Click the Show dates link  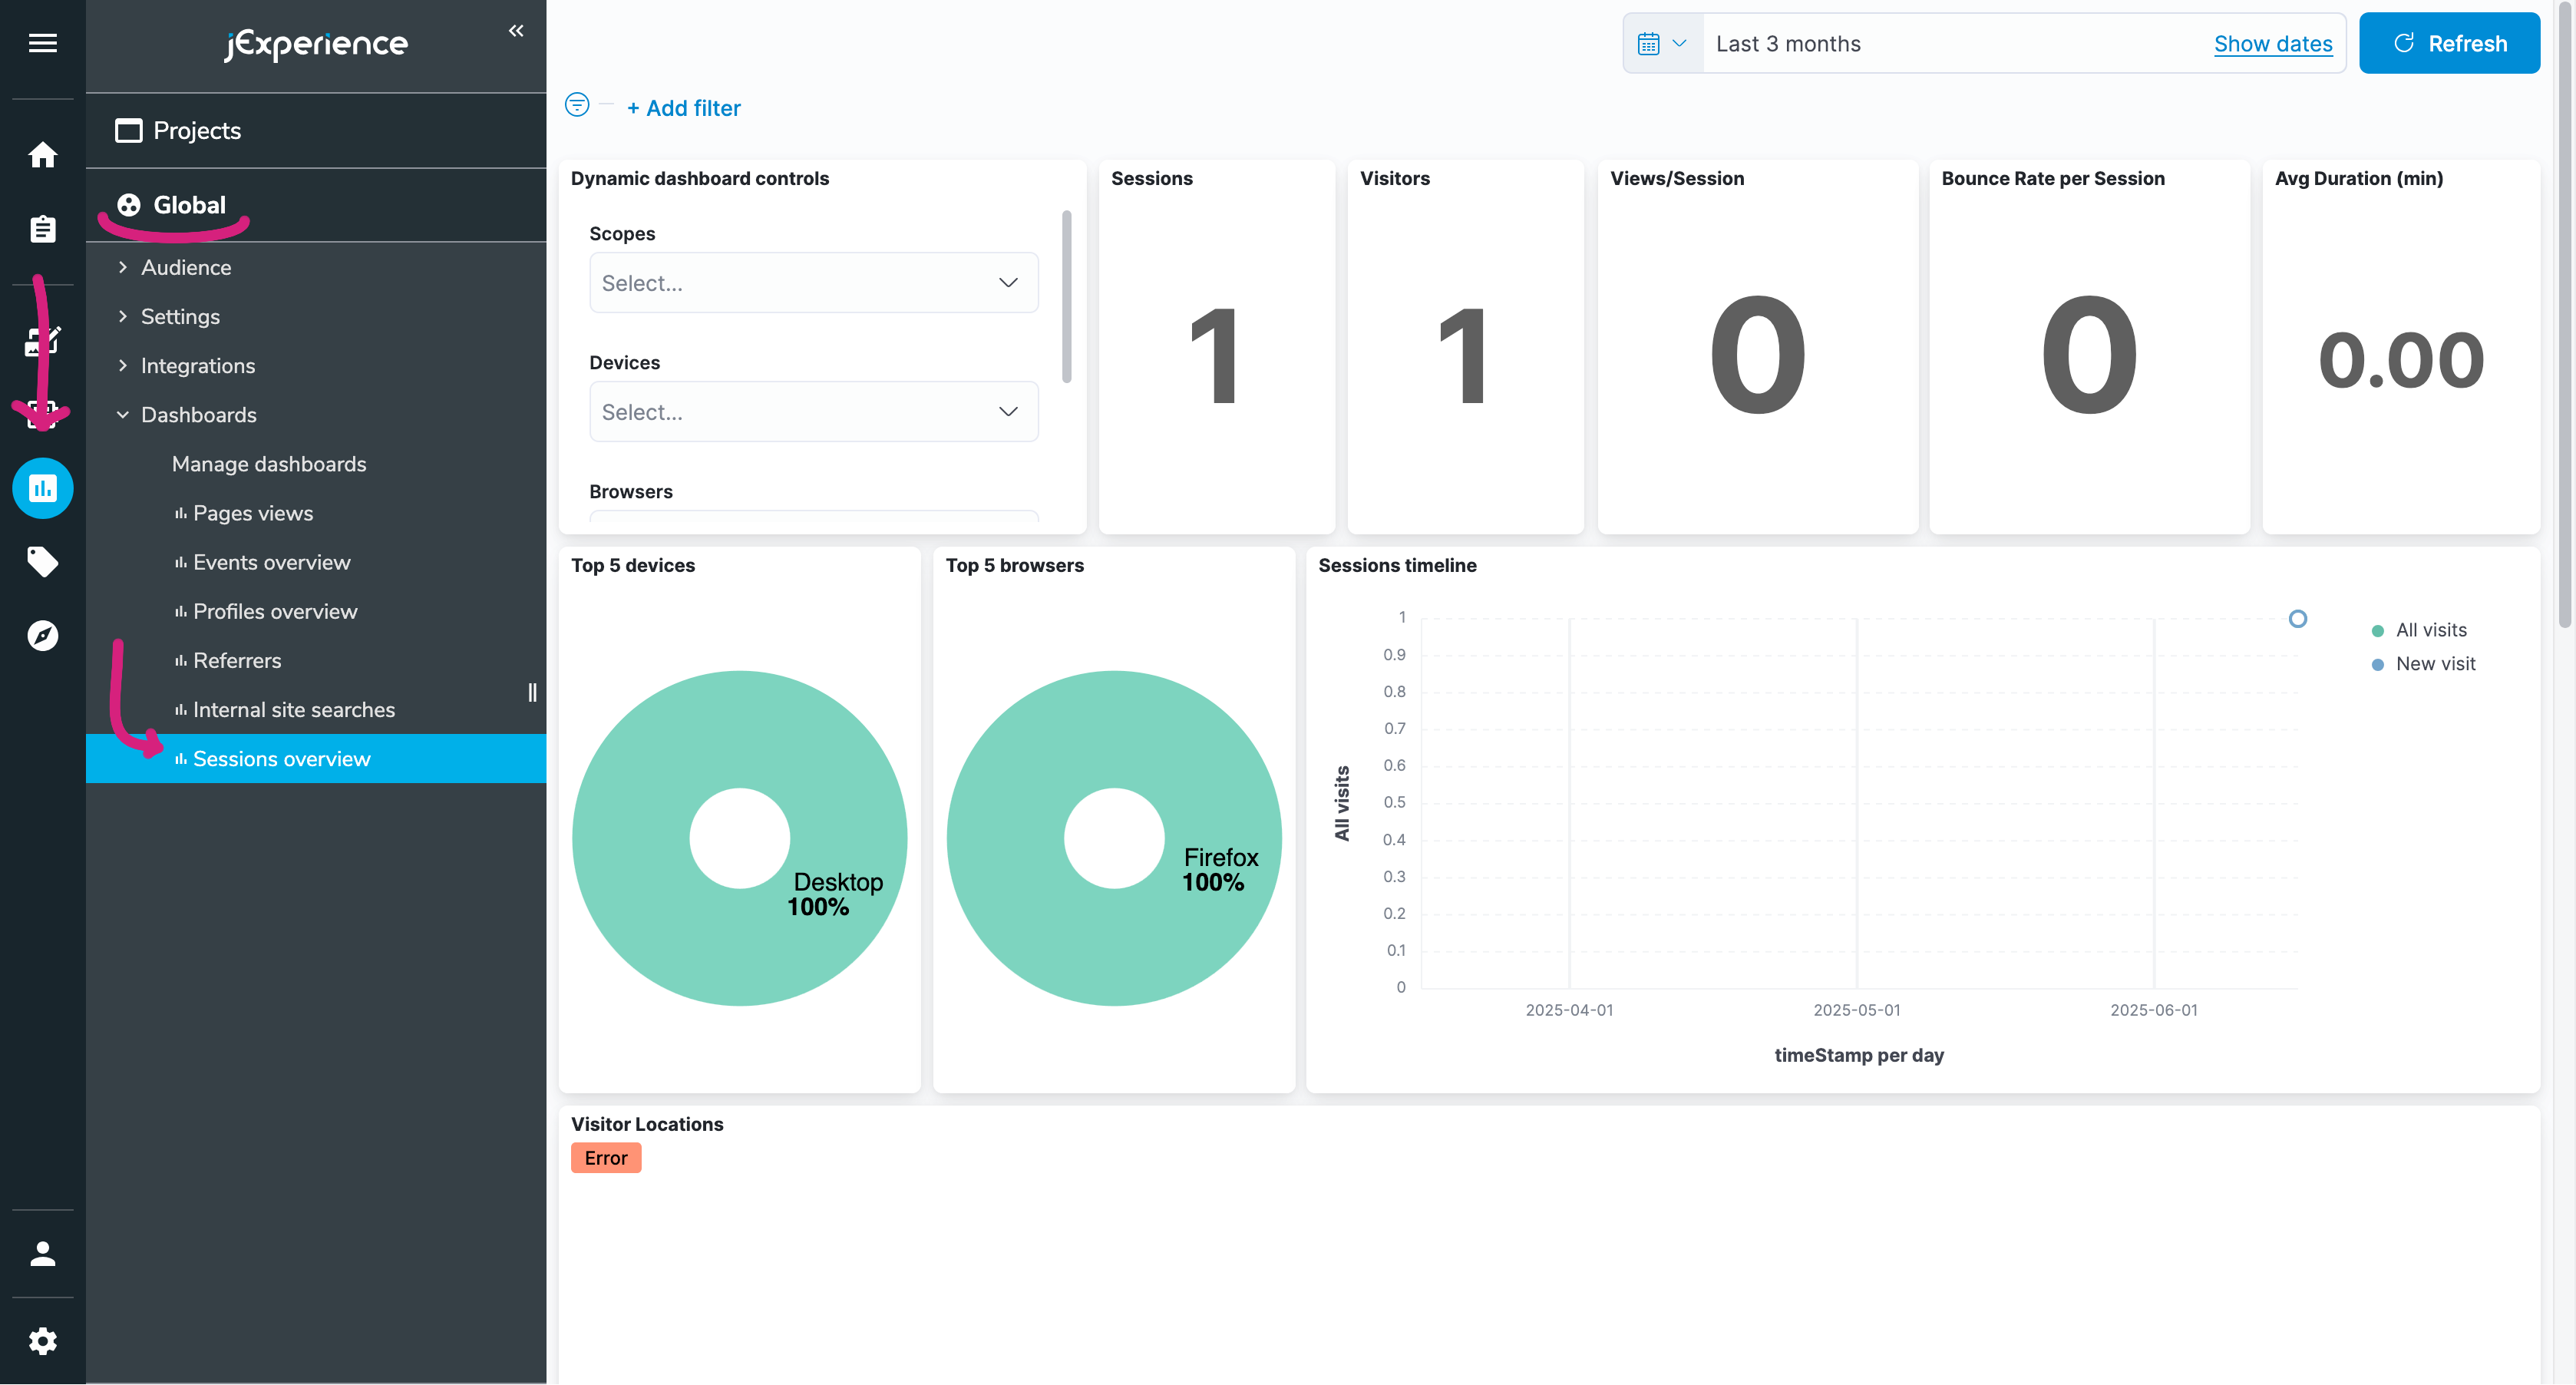[x=2272, y=44]
